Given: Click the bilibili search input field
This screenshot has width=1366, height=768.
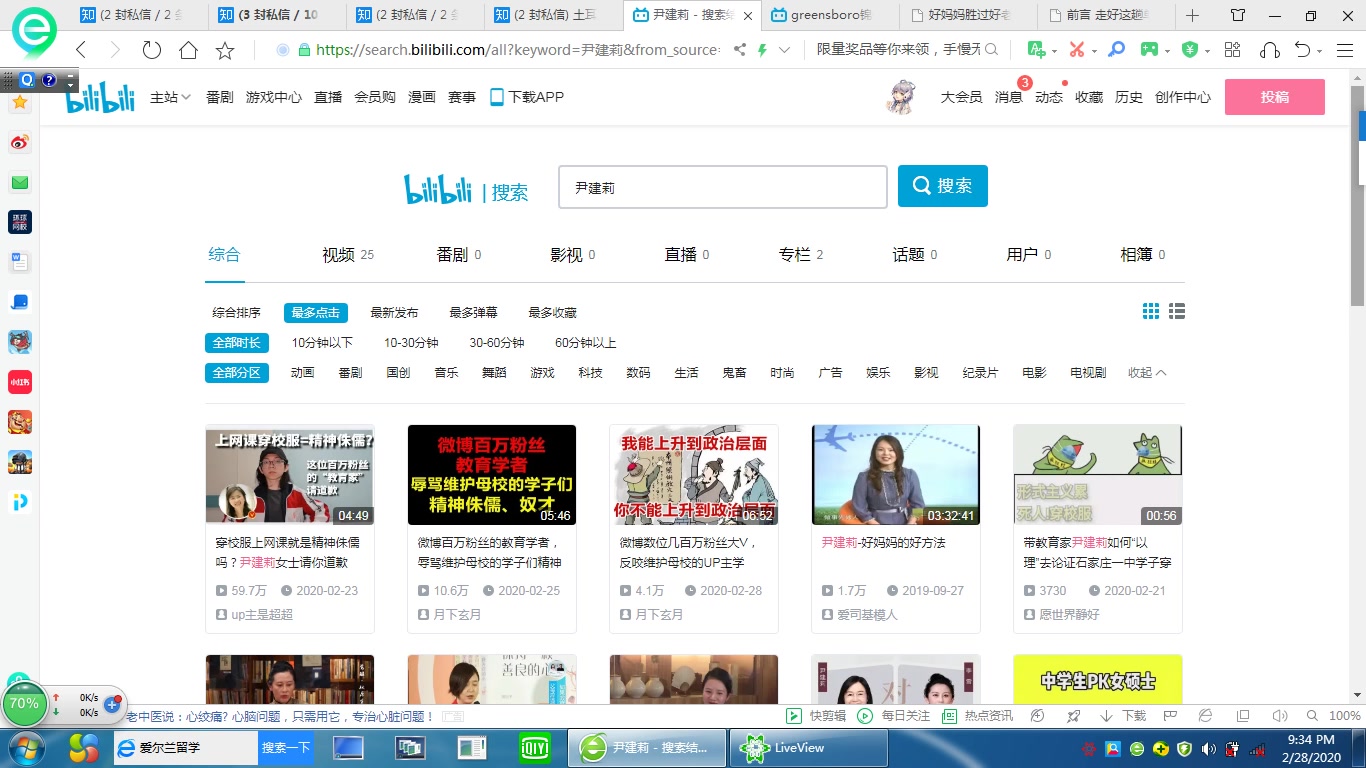Looking at the screenshot, I should (x=723, y=187).
